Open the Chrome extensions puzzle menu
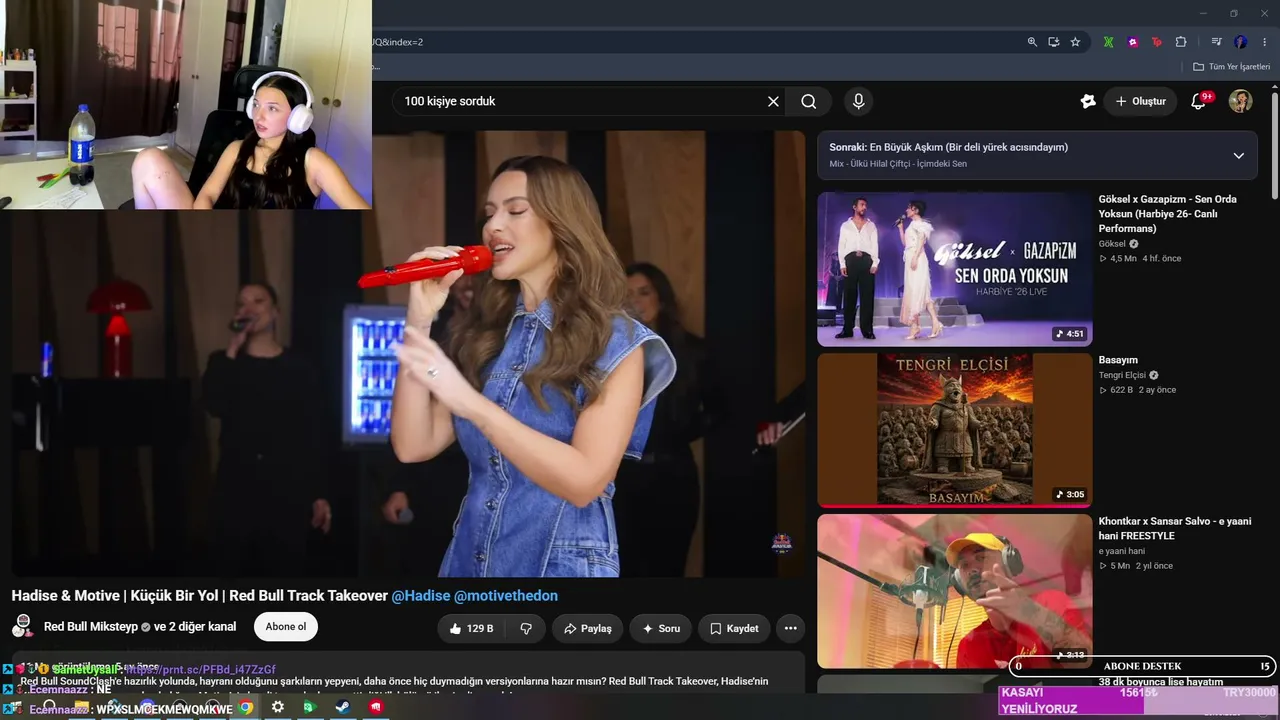Image resolution: width=1280 pixels, height=720 pixels. pos(1181,42)
